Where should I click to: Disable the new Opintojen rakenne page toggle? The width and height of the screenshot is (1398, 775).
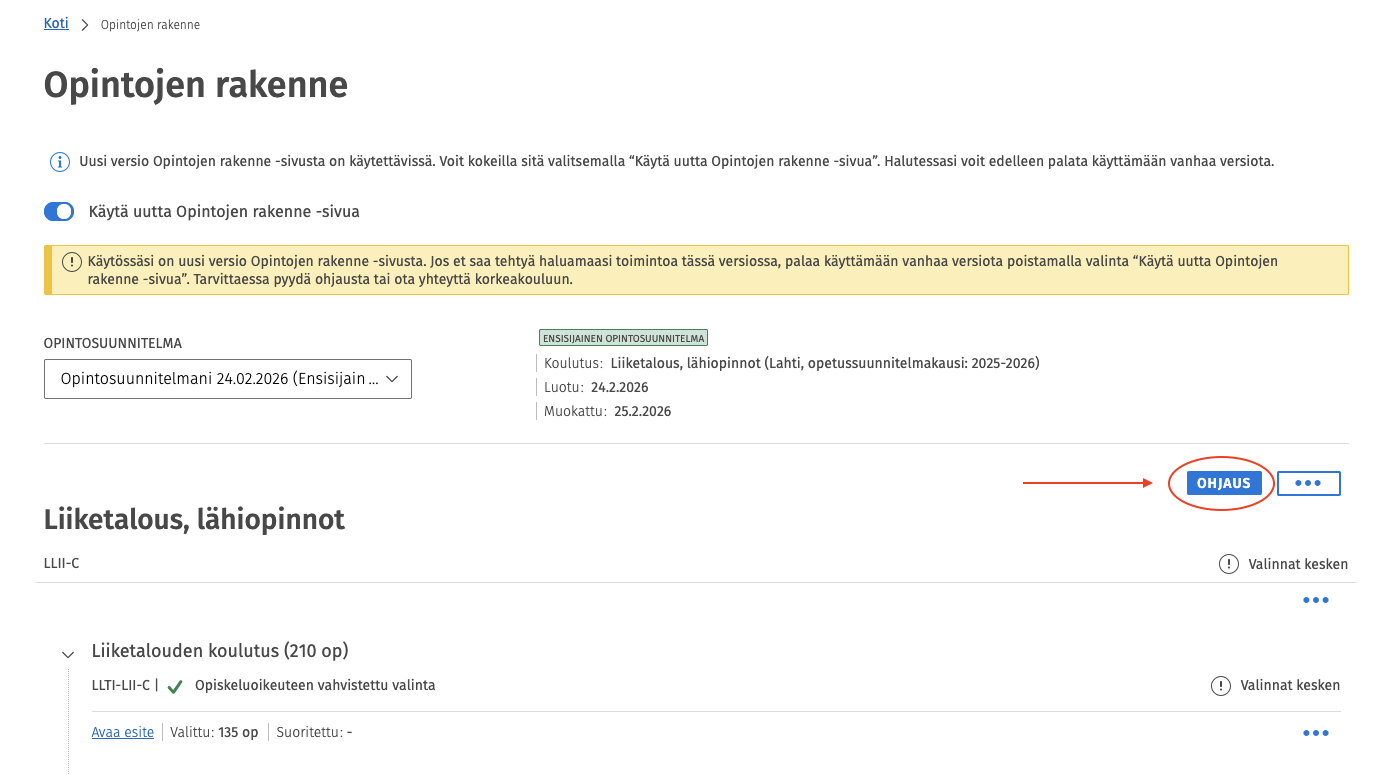pyautogui.click(x=59, y=212)
